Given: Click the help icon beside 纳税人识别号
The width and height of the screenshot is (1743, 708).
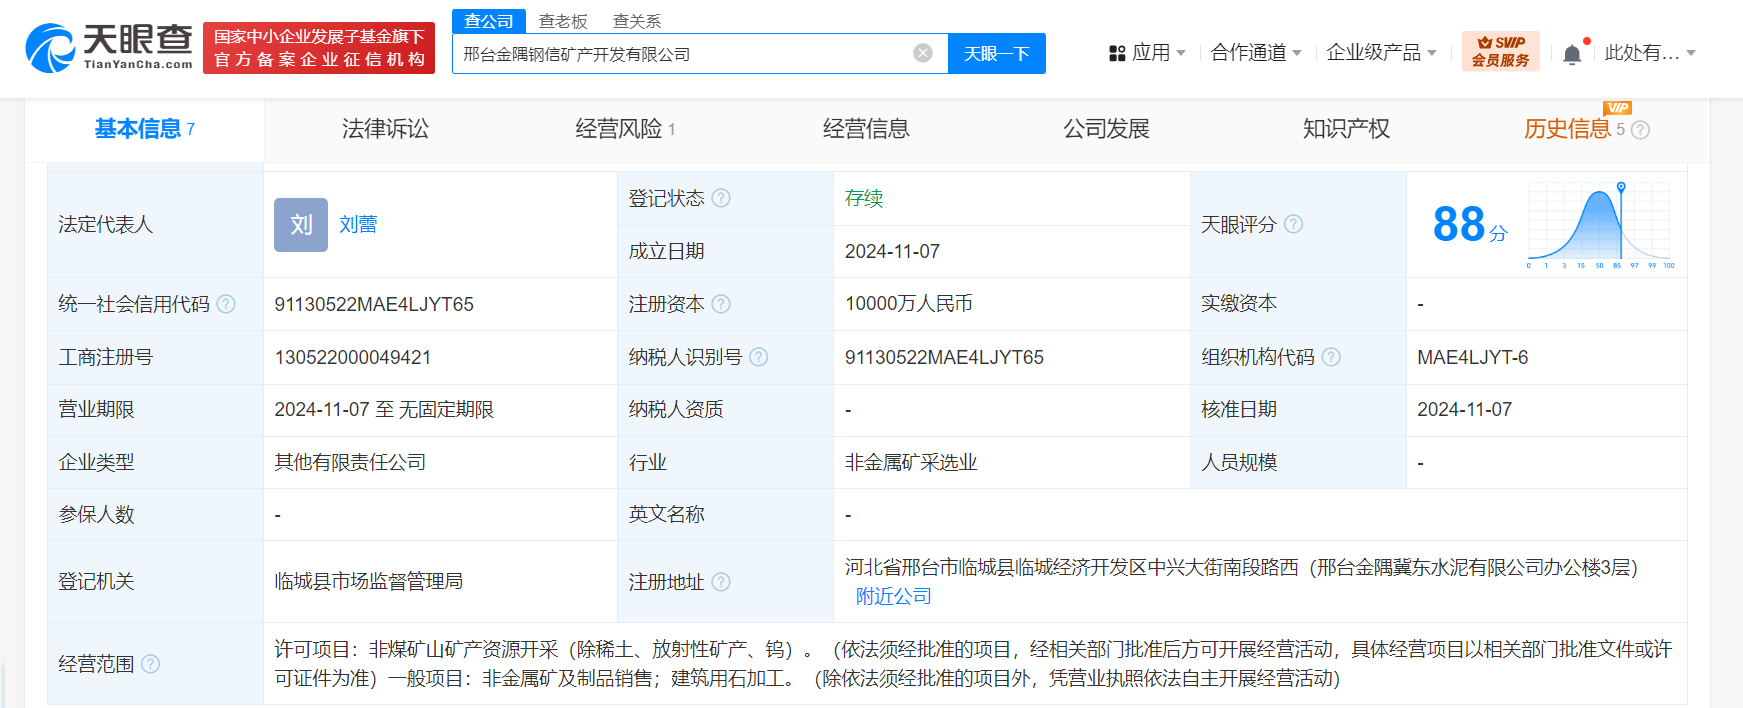Looking at the screenshot, I should (759, 357).
